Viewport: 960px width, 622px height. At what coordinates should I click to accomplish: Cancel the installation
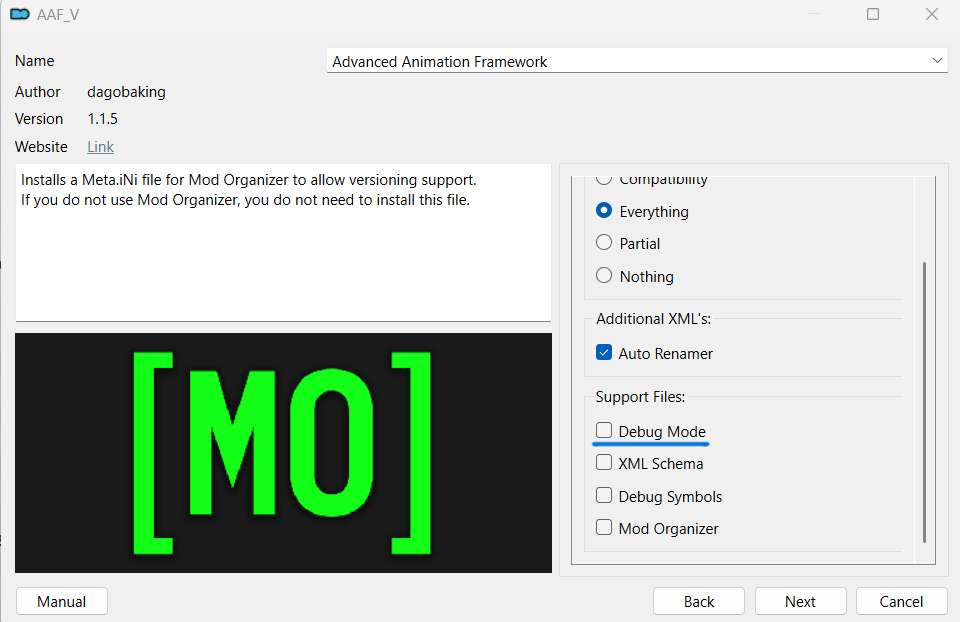click(901, 601)
